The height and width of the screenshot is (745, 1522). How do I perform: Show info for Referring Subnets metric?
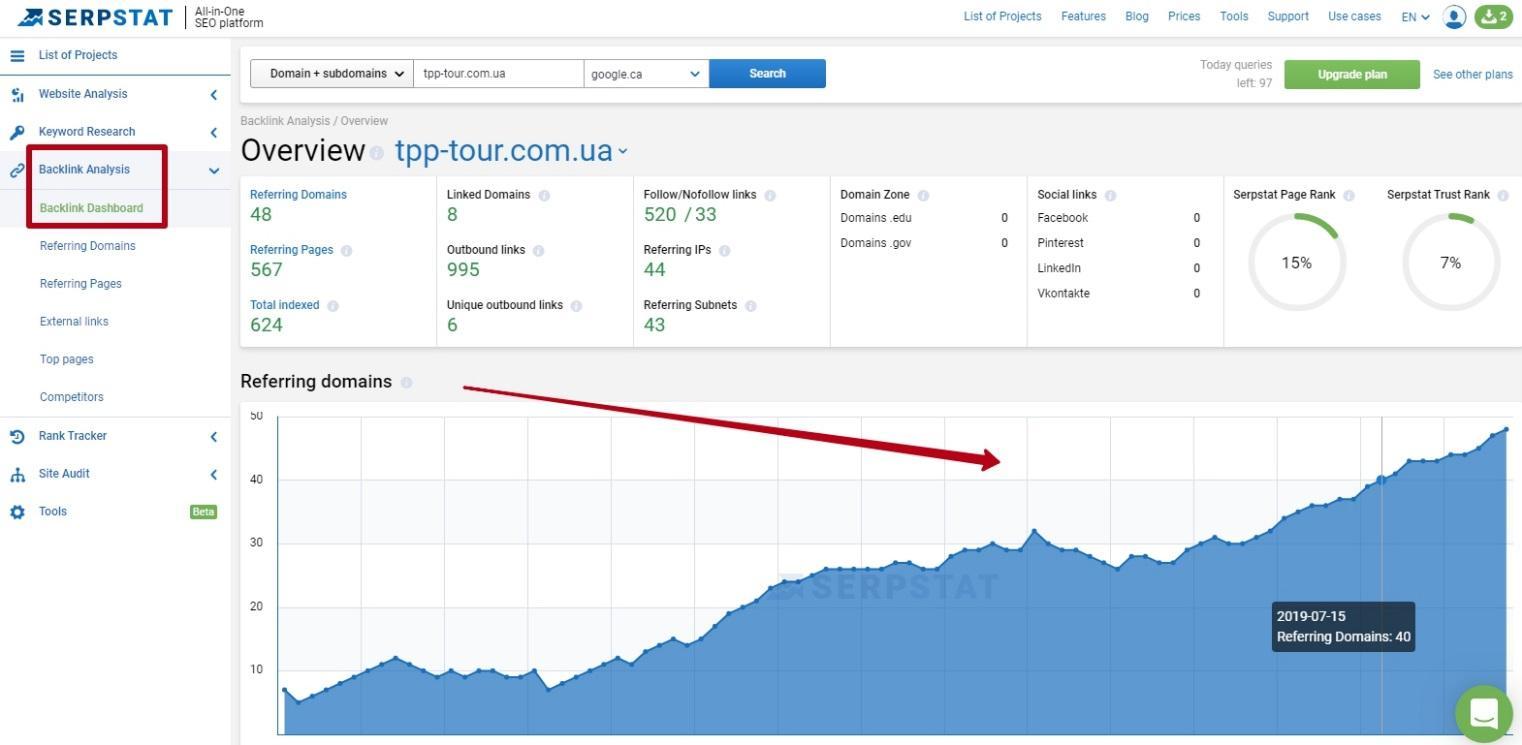pos(750,306)
